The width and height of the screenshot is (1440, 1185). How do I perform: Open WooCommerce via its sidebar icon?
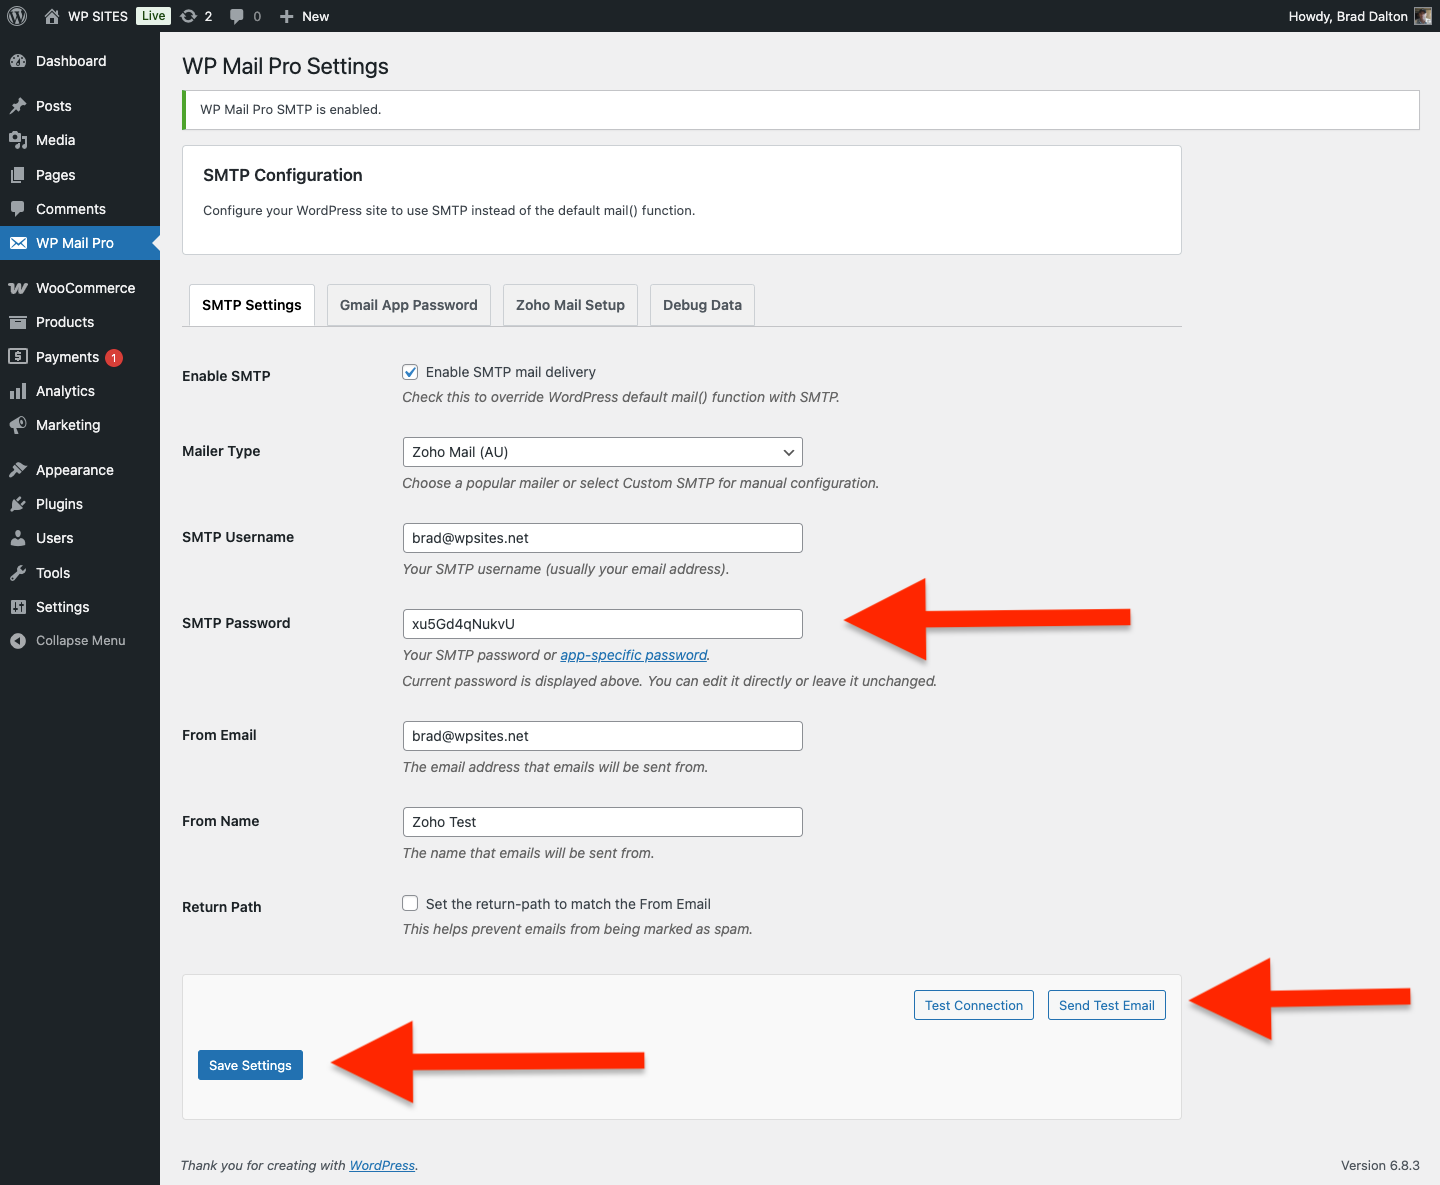pyautogui.click(x=18, y=288)
